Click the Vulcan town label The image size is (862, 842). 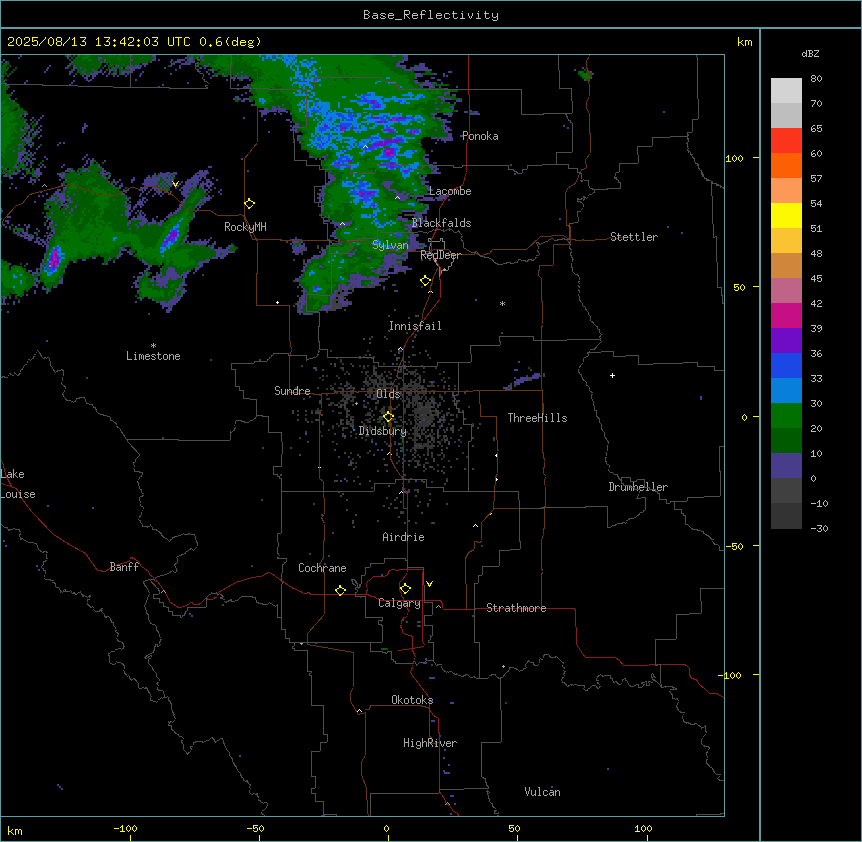point(542,792)
